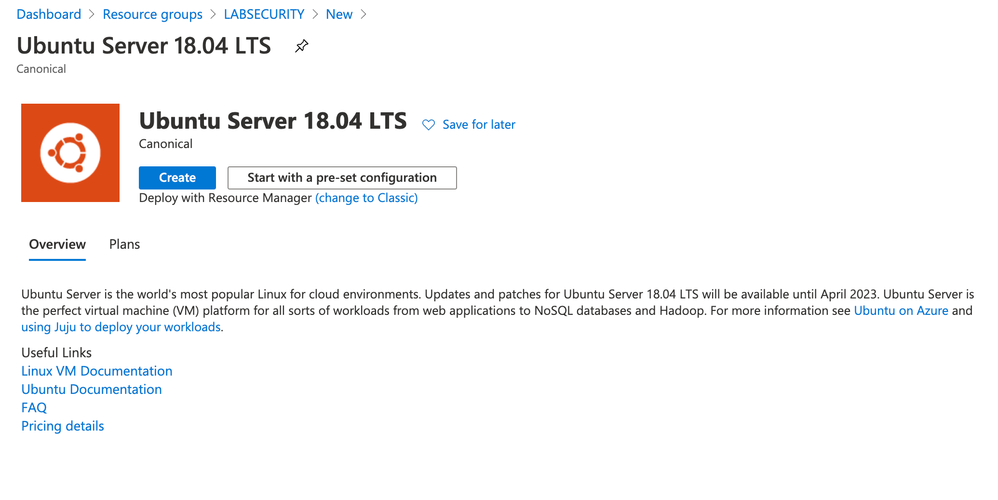The image size is (998, 500).
Task: Go to the Dashboard breadcrumb
Action: (x=48, y=14)
